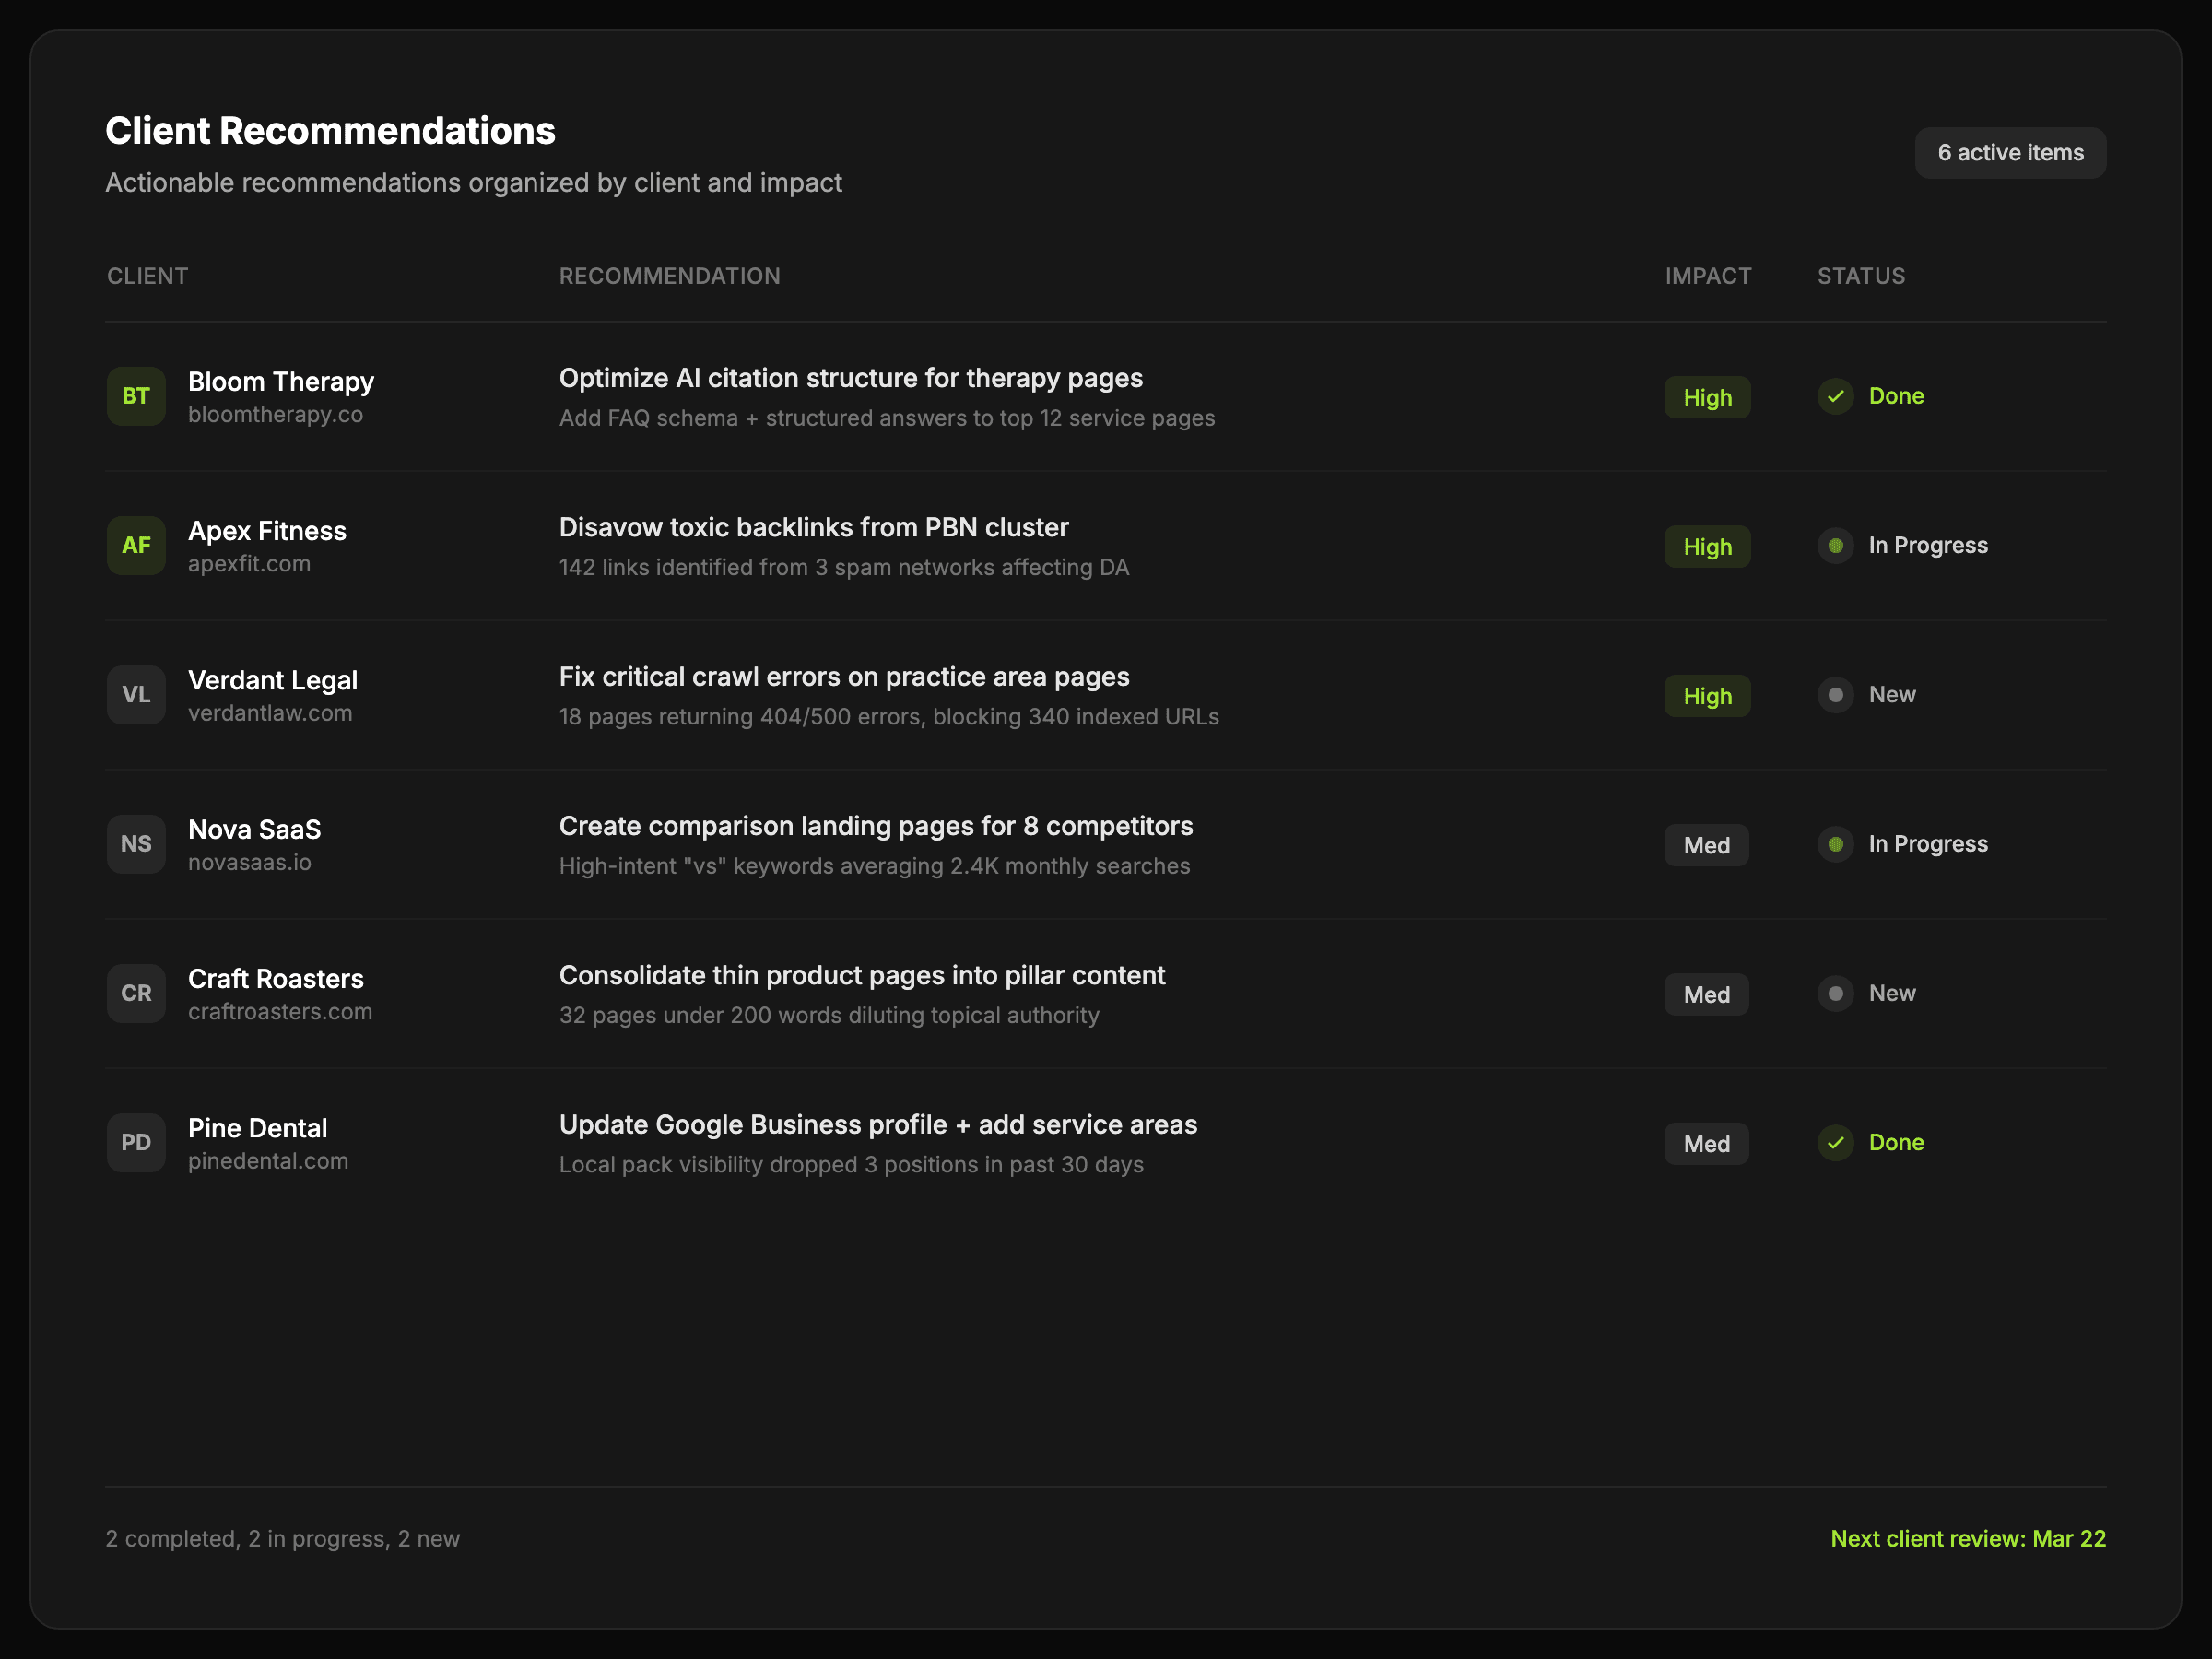The width and height of the screenshot is (2212, 1659).
Task: Click Done checkmark icon for Pine Dental
Action: pos(1835,1143)
